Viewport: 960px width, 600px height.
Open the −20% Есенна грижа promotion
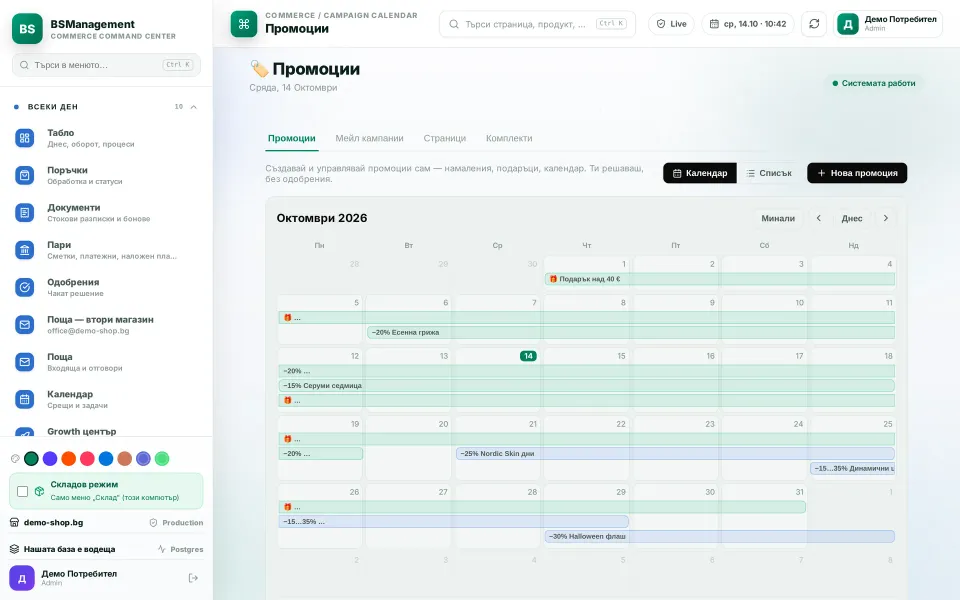pos(631,332)
